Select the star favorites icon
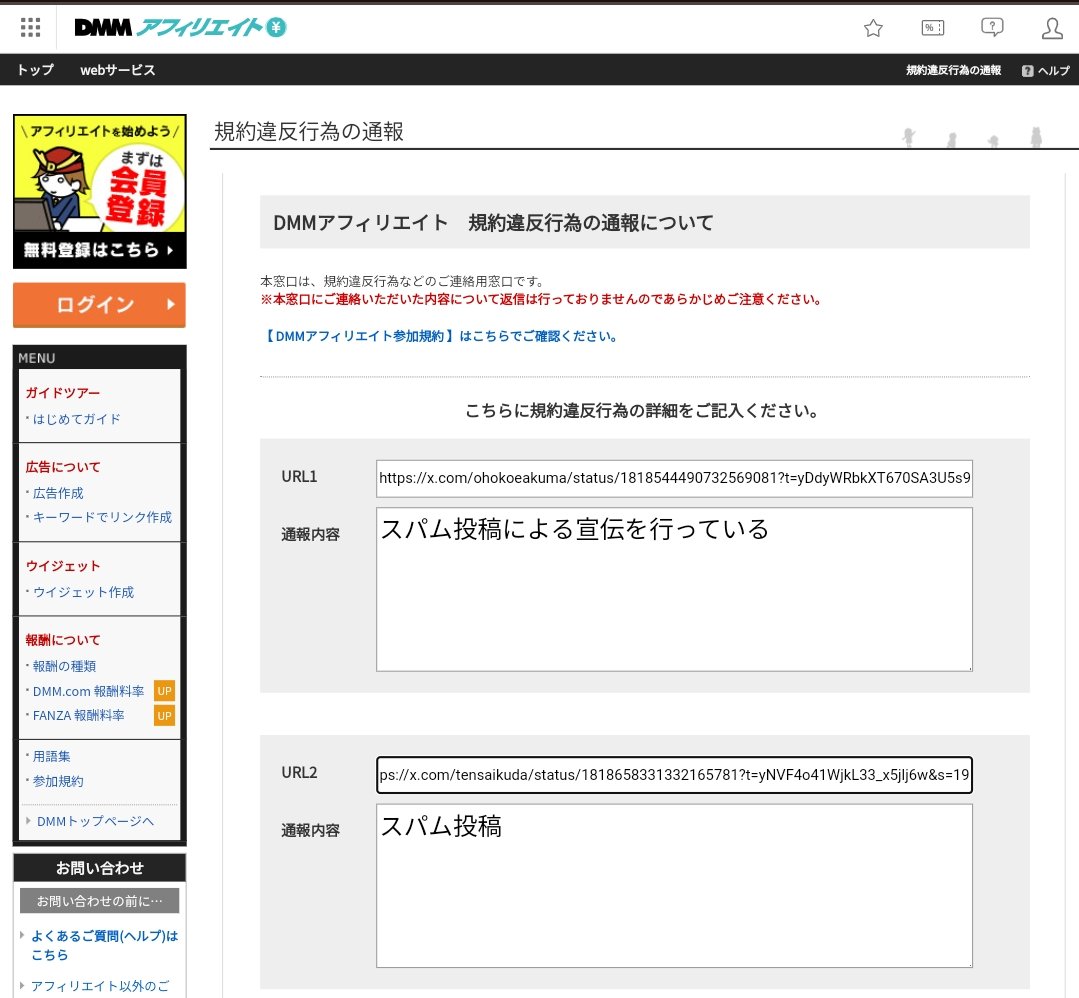Viewport: 1079px width, 998px height. (x=872, y=28)
